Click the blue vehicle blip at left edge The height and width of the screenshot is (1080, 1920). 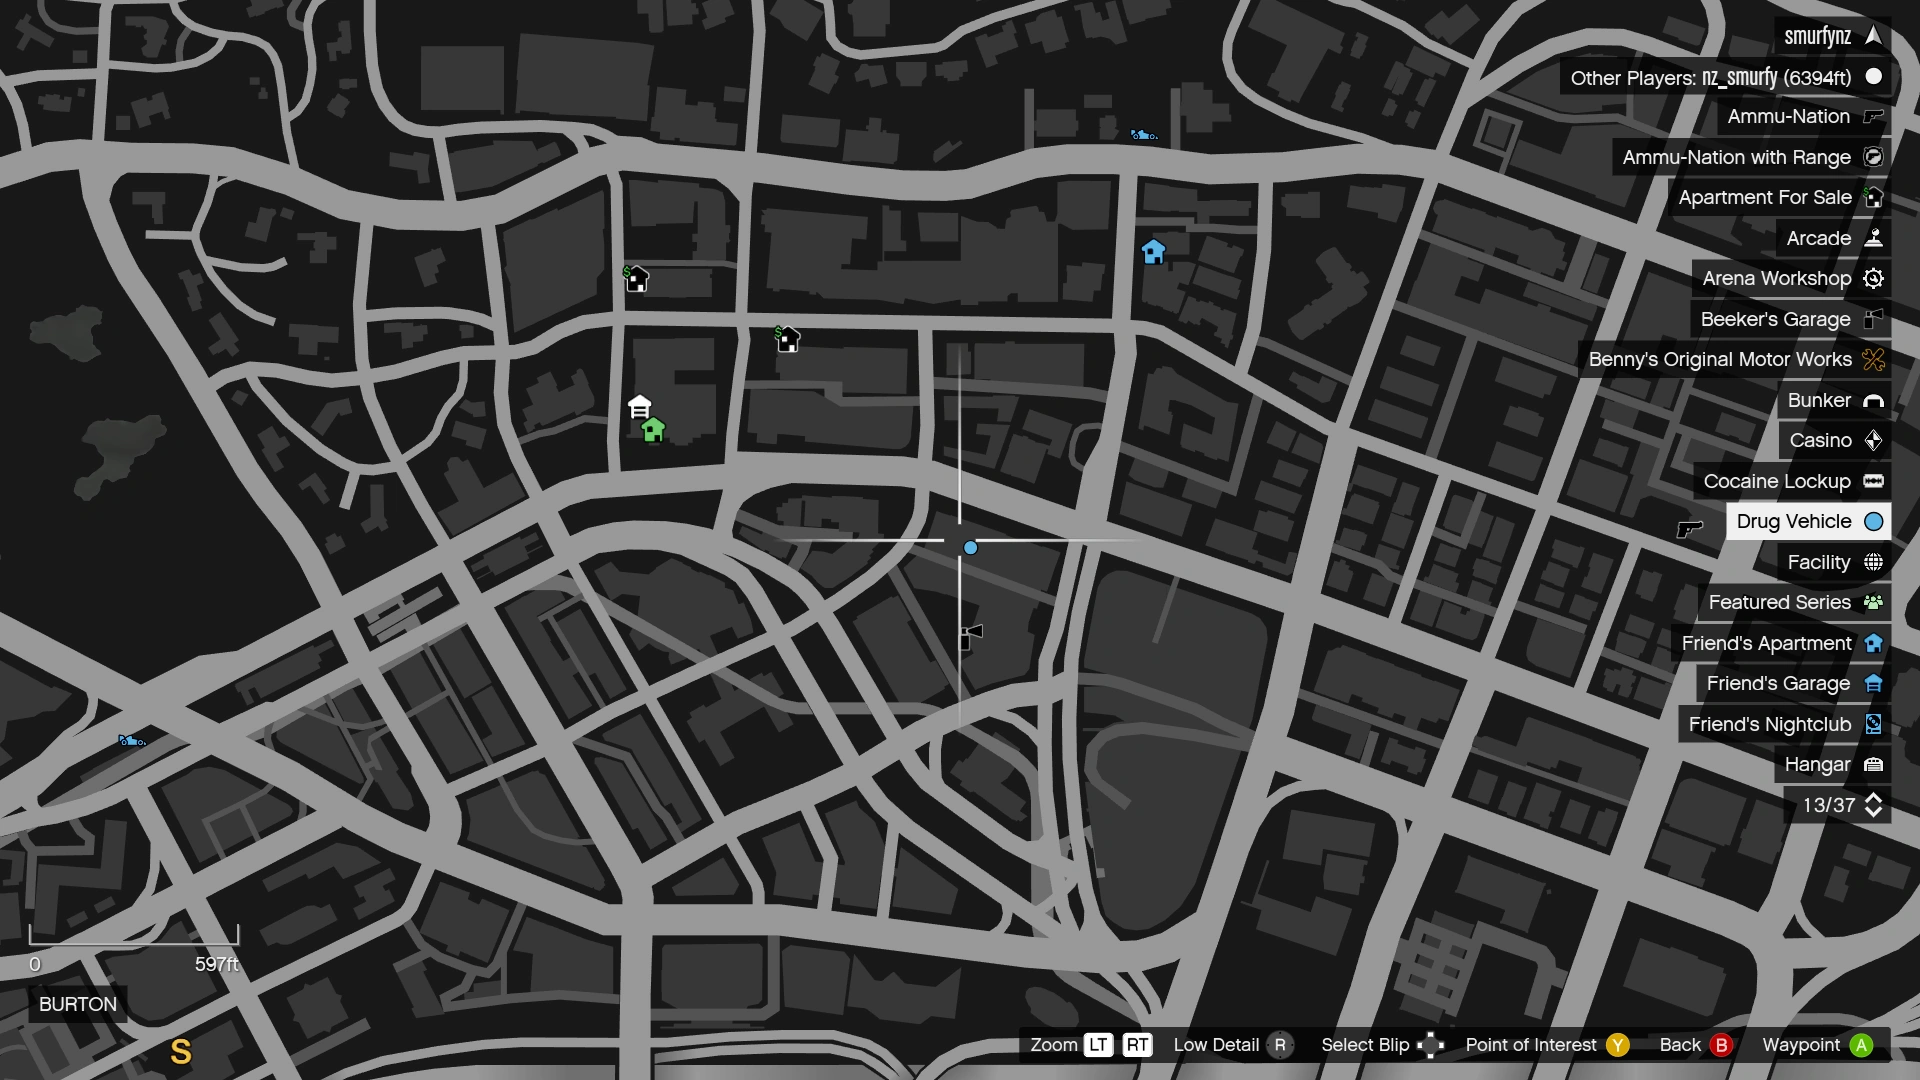132,741
